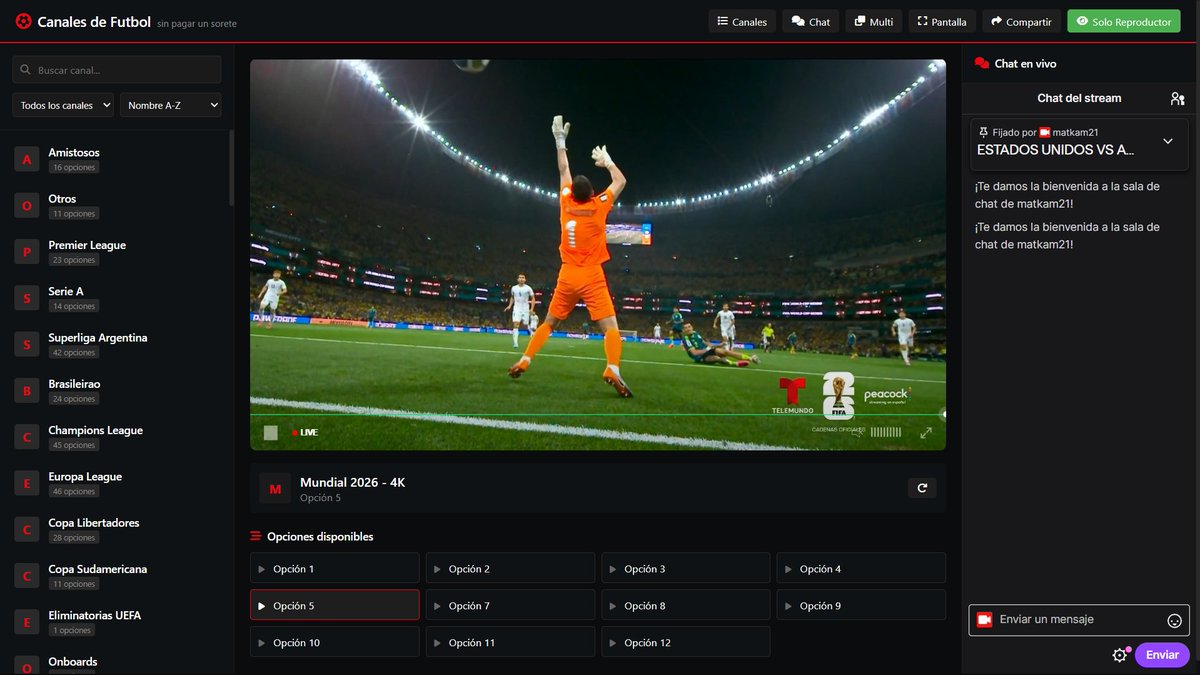Play Opción 10 stream

[x=334, y=642]
